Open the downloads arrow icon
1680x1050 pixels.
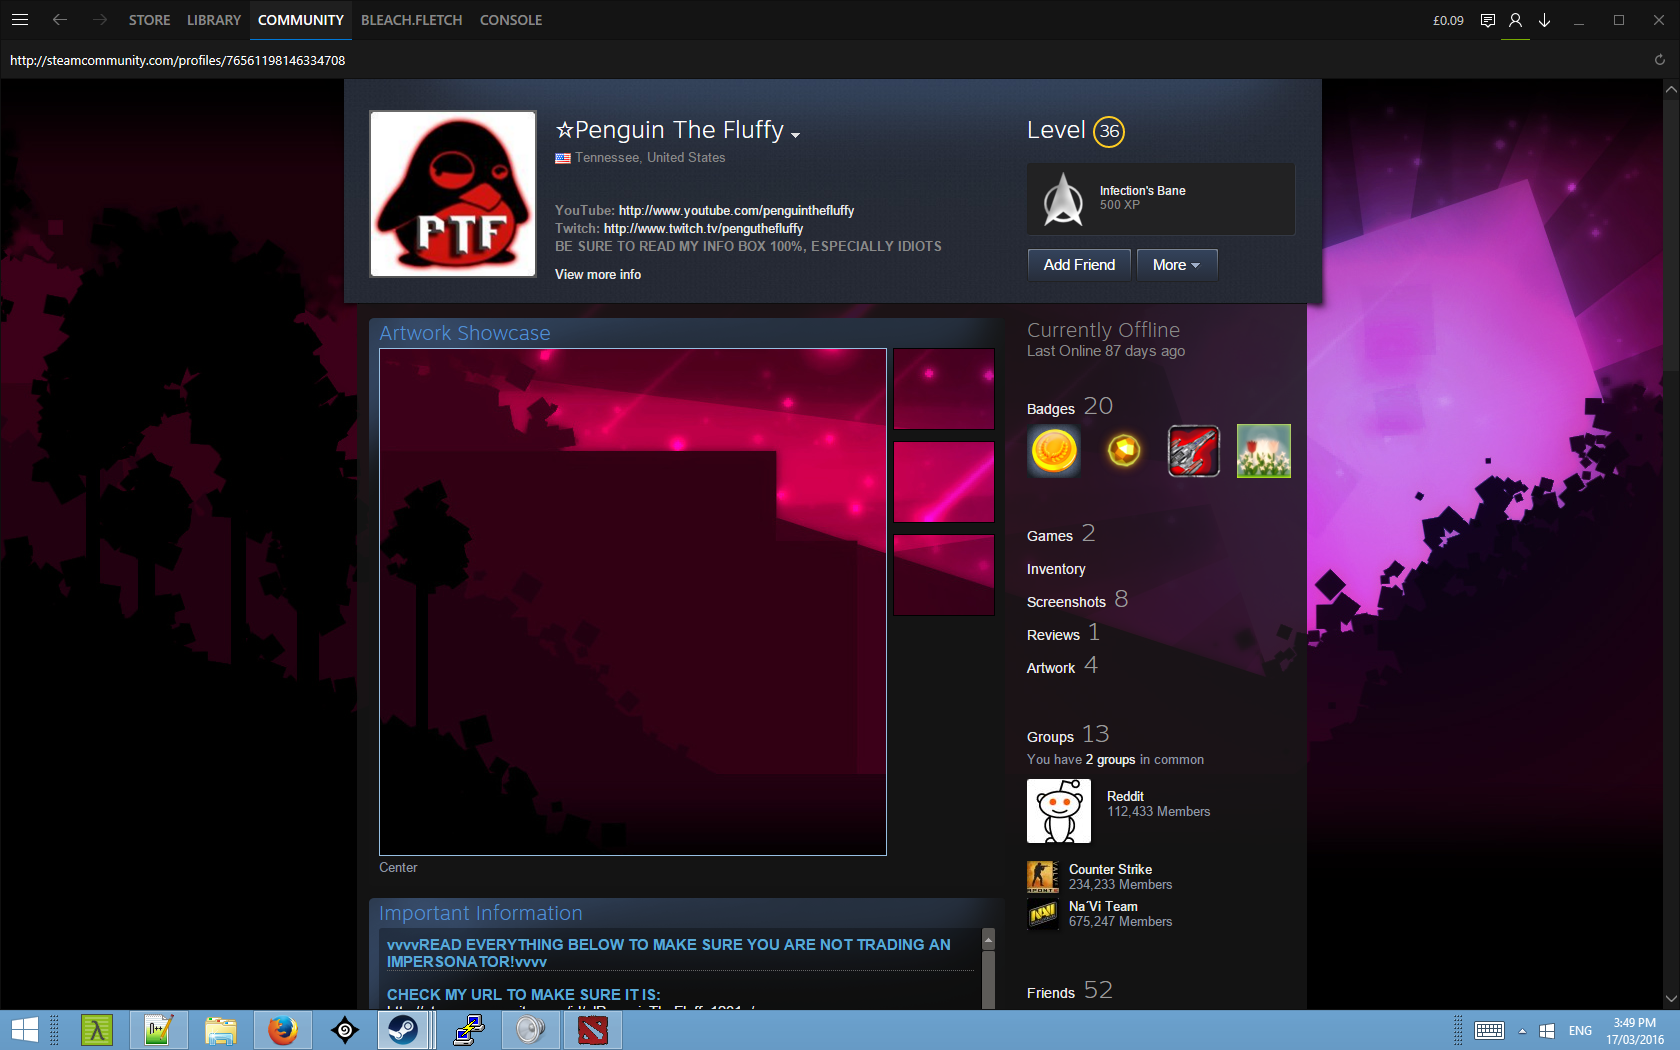point(1544,20)
